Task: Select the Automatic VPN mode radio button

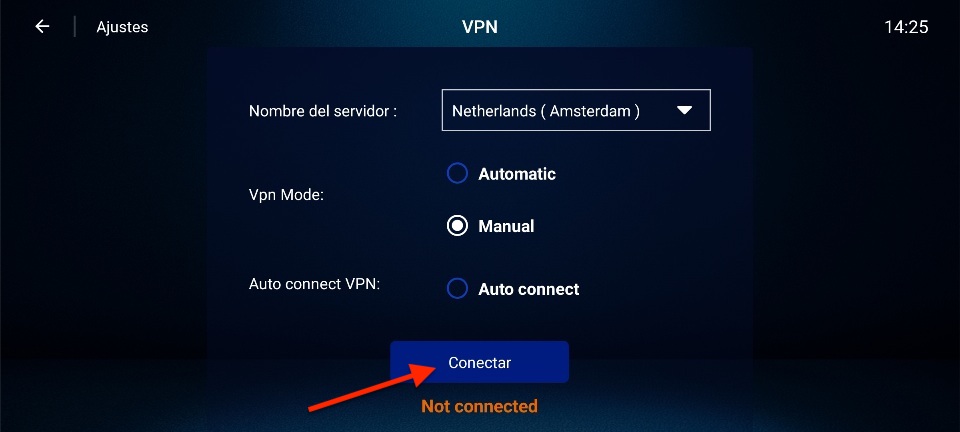Action: (457, 174)
